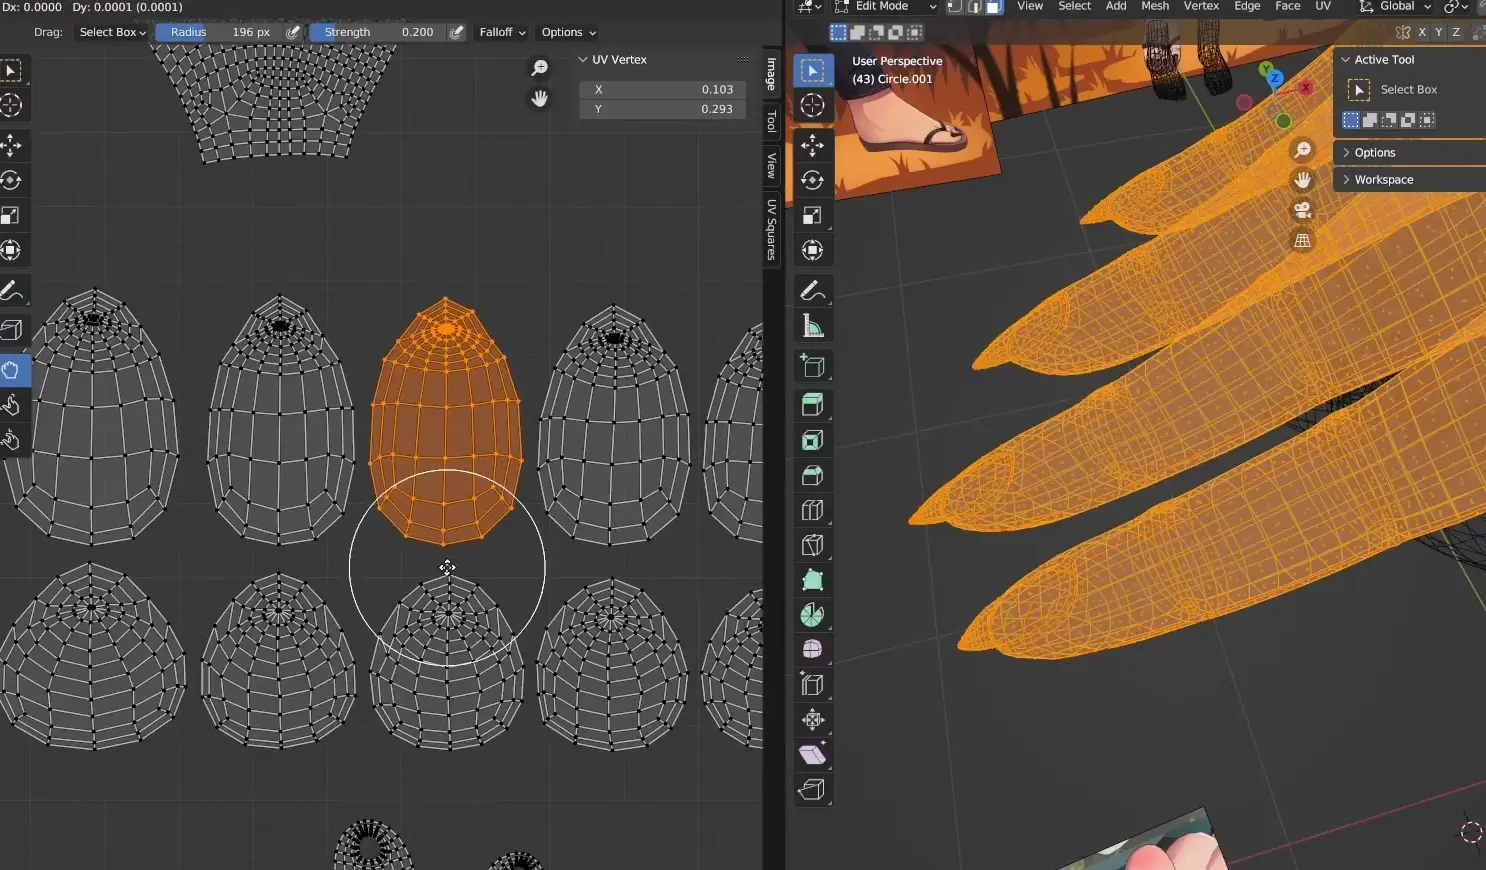The height and width of the screenshot is (870, 1486).
Task: Select the UV Grab sculpt tool
Action: click(x=12, y=370)
